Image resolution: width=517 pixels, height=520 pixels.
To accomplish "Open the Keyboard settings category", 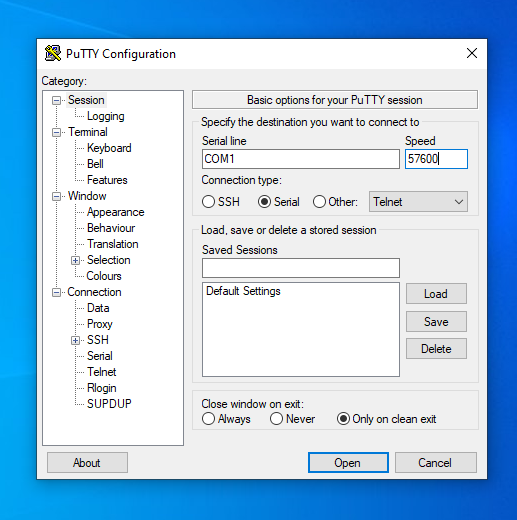I will [109, 148].
